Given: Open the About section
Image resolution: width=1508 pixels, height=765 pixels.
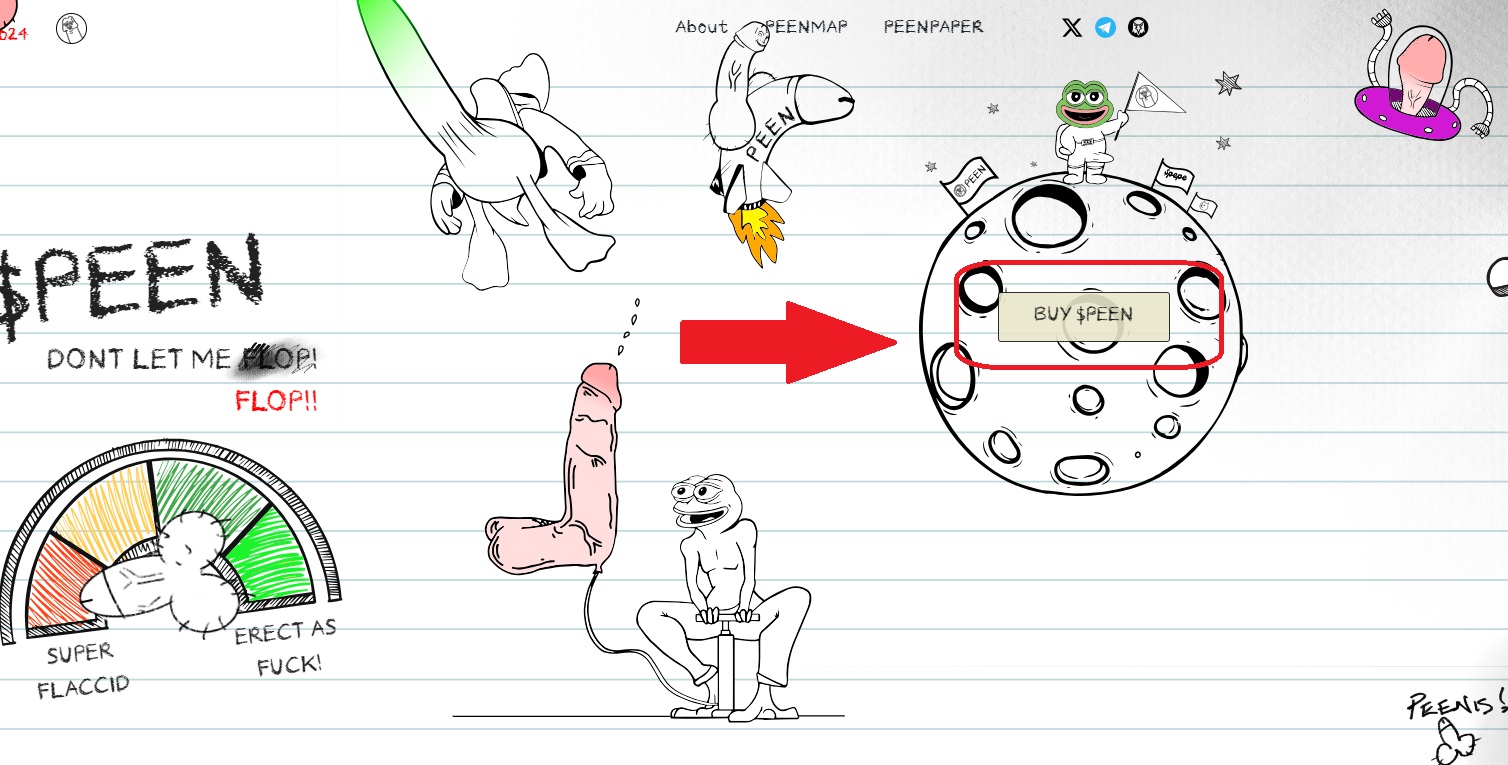Looking at the screenshot, I should point(701,27).
